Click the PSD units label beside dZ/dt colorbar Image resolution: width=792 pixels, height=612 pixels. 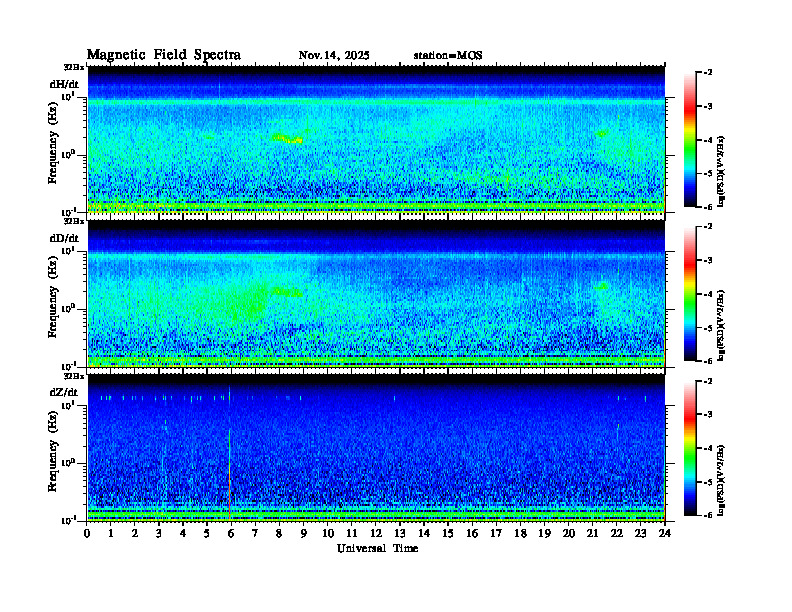pyautogui.click(x=723, y=480)
